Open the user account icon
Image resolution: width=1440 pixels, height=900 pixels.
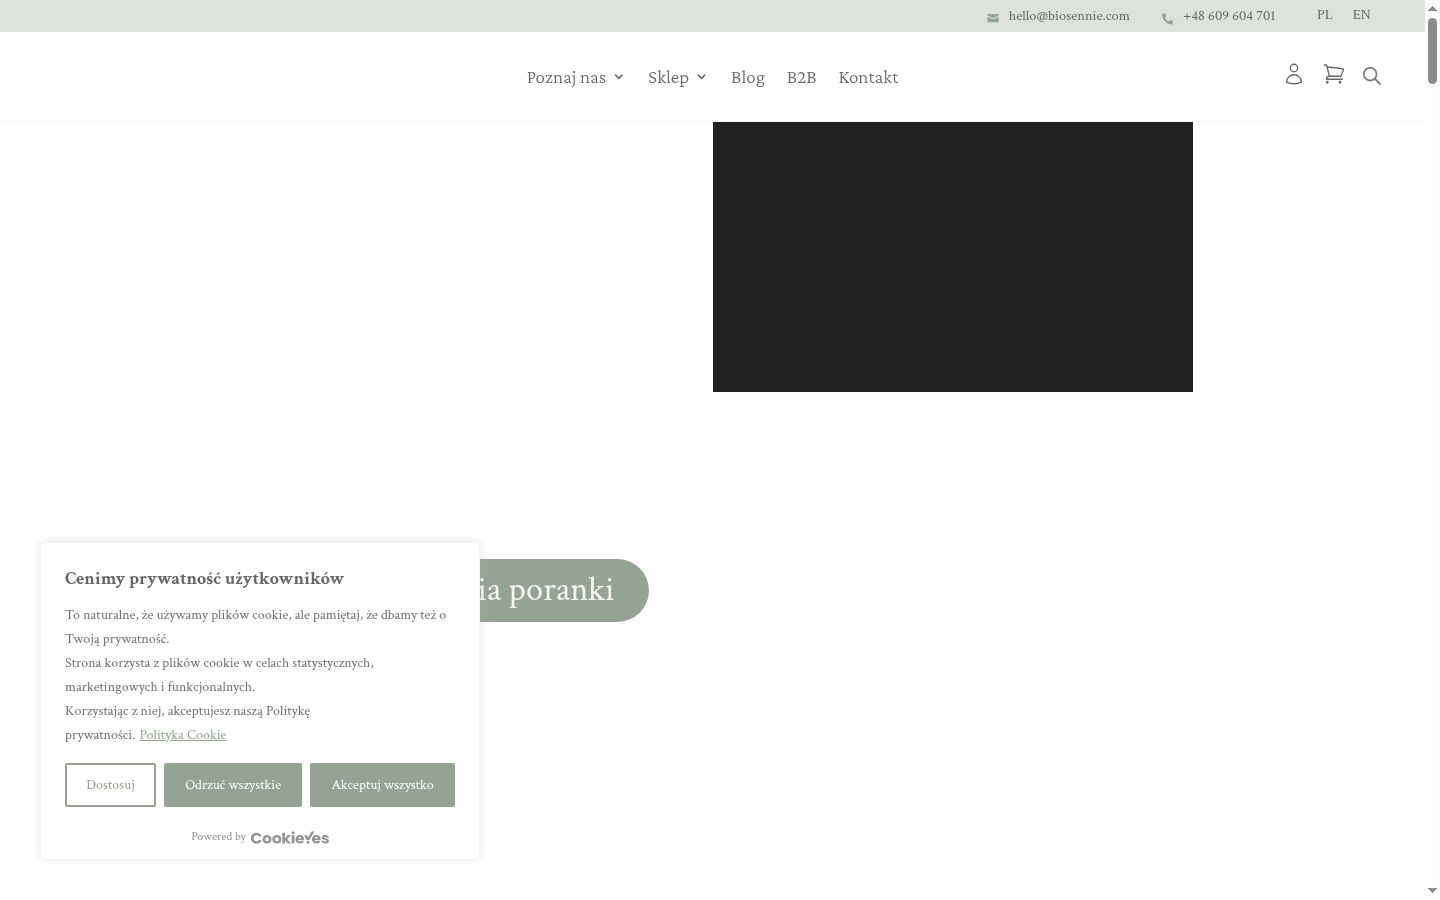coord(1294,75)
